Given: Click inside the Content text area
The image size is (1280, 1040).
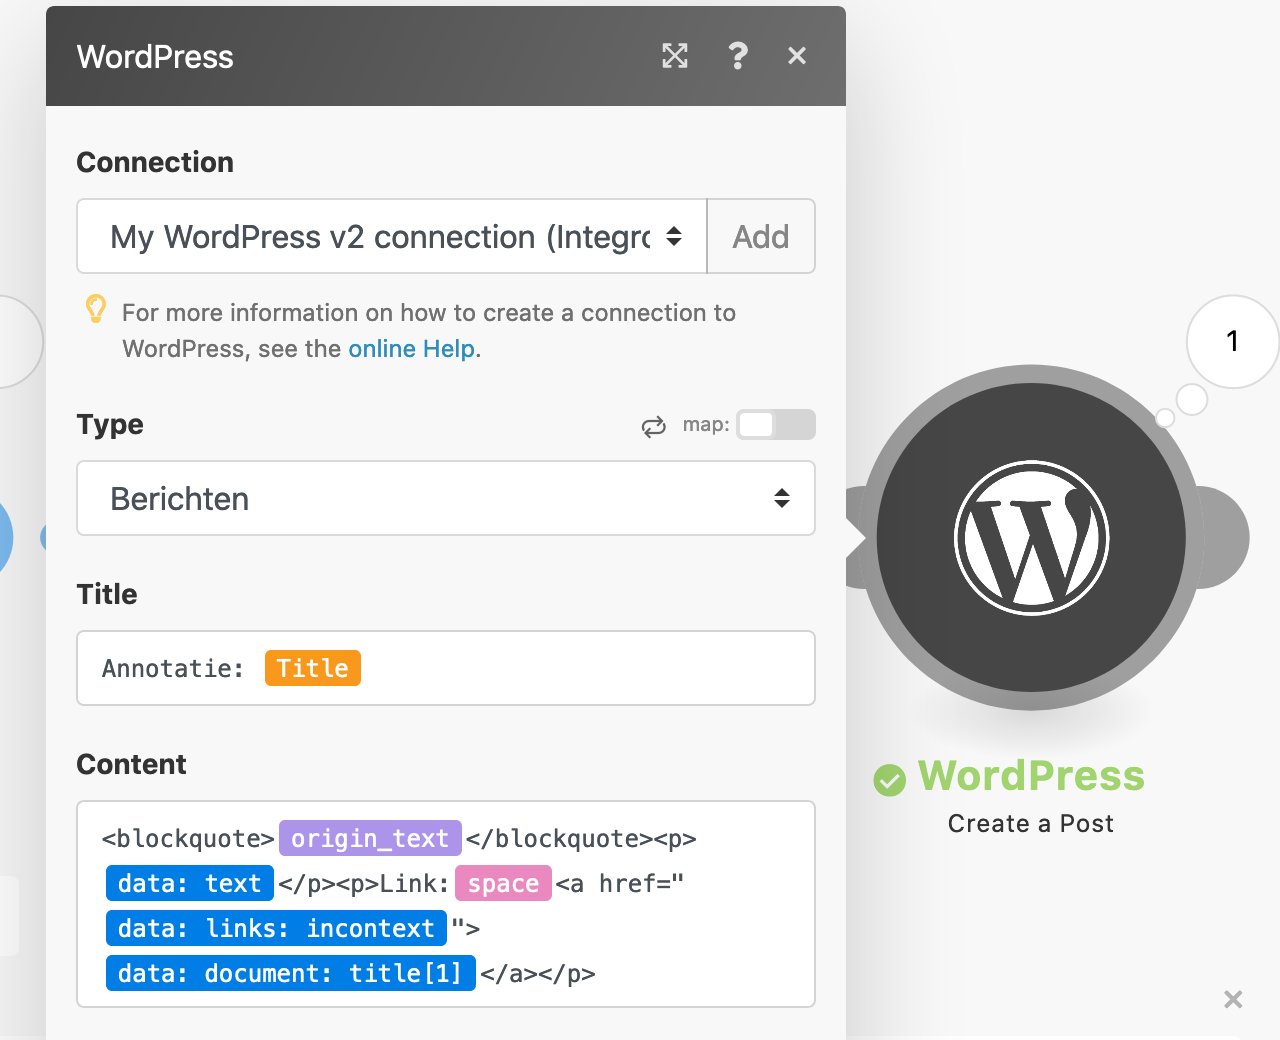Looking at the screenshot, I should [446, 904].
